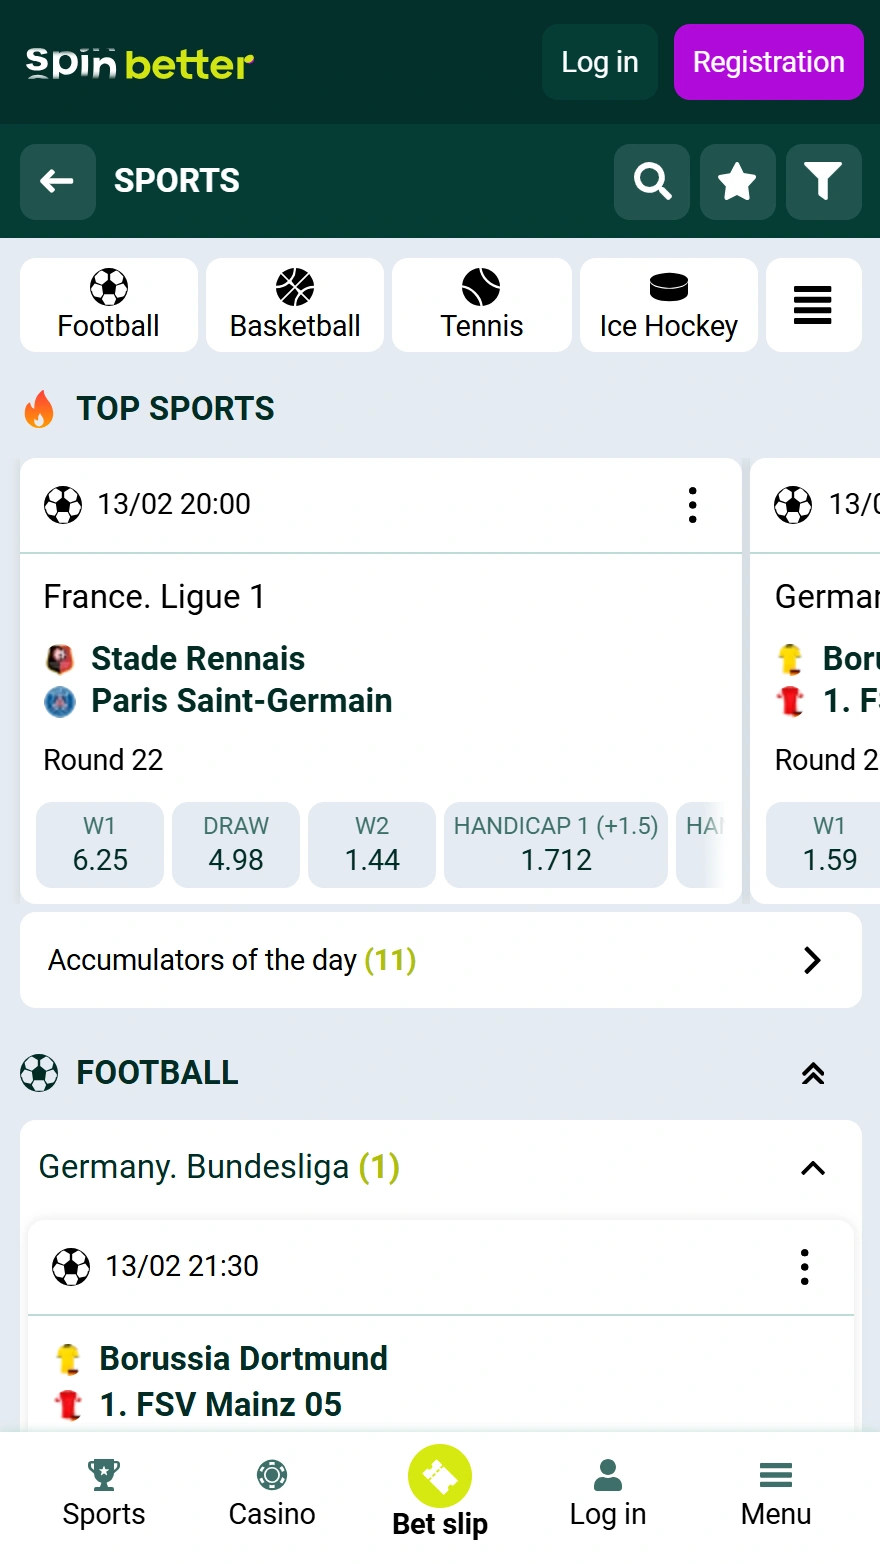Open options for Stade Rennais match
The height and width of the screenshot is (1564, 880).
pyautogui.click(x=692, y=505)
